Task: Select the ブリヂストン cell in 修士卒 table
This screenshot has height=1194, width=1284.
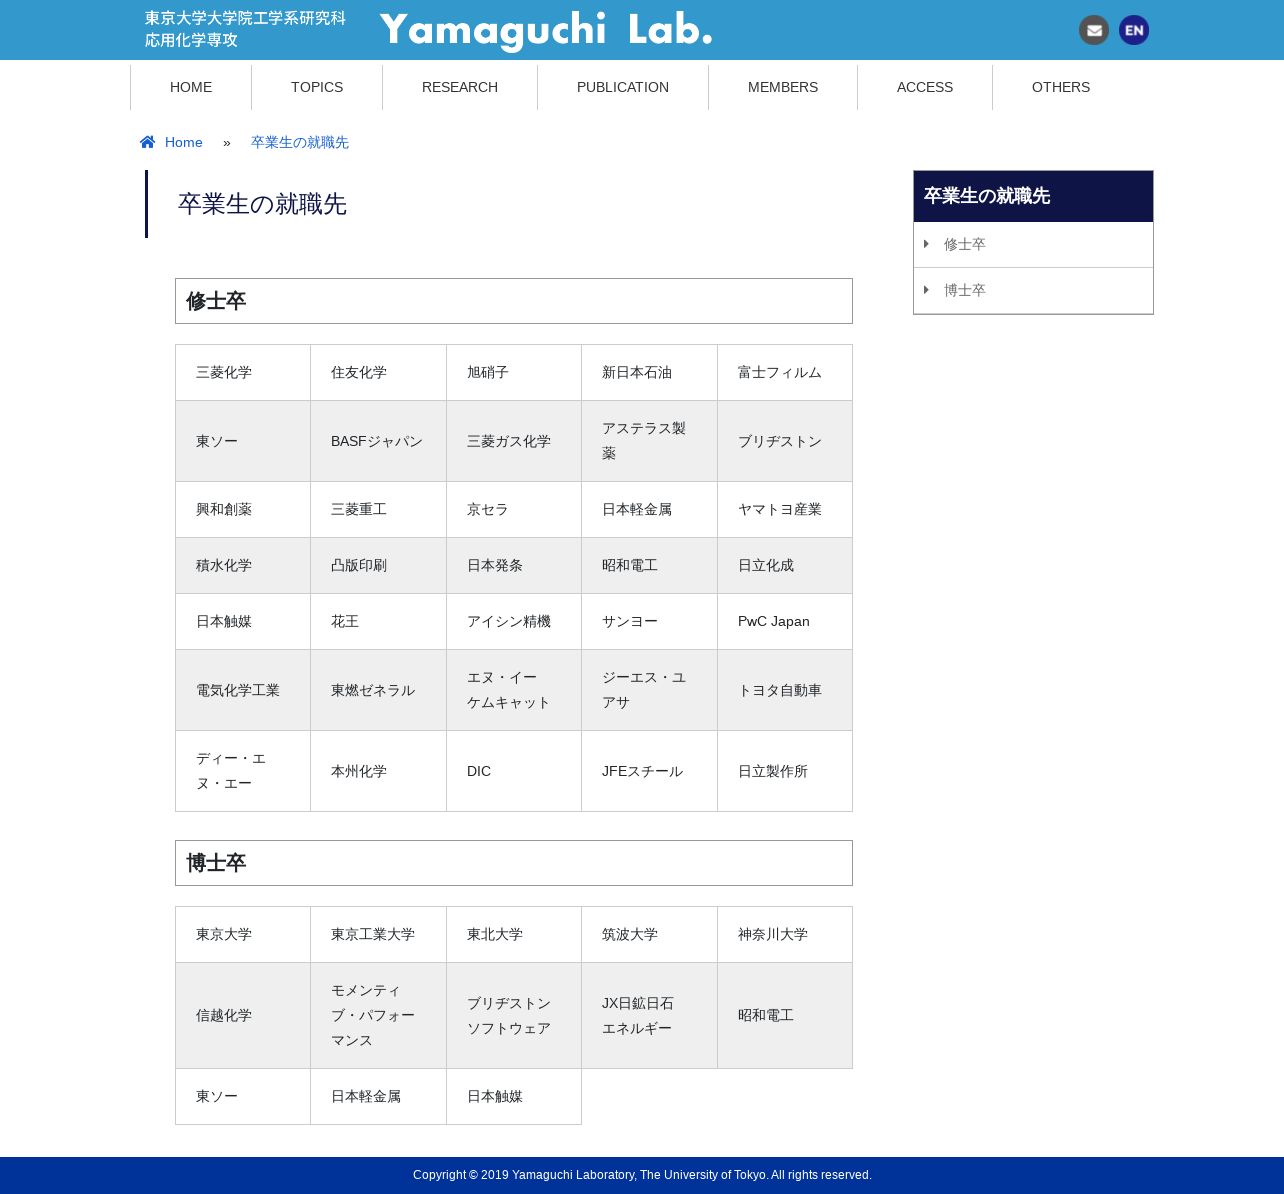Action: [x=785, y=441]
